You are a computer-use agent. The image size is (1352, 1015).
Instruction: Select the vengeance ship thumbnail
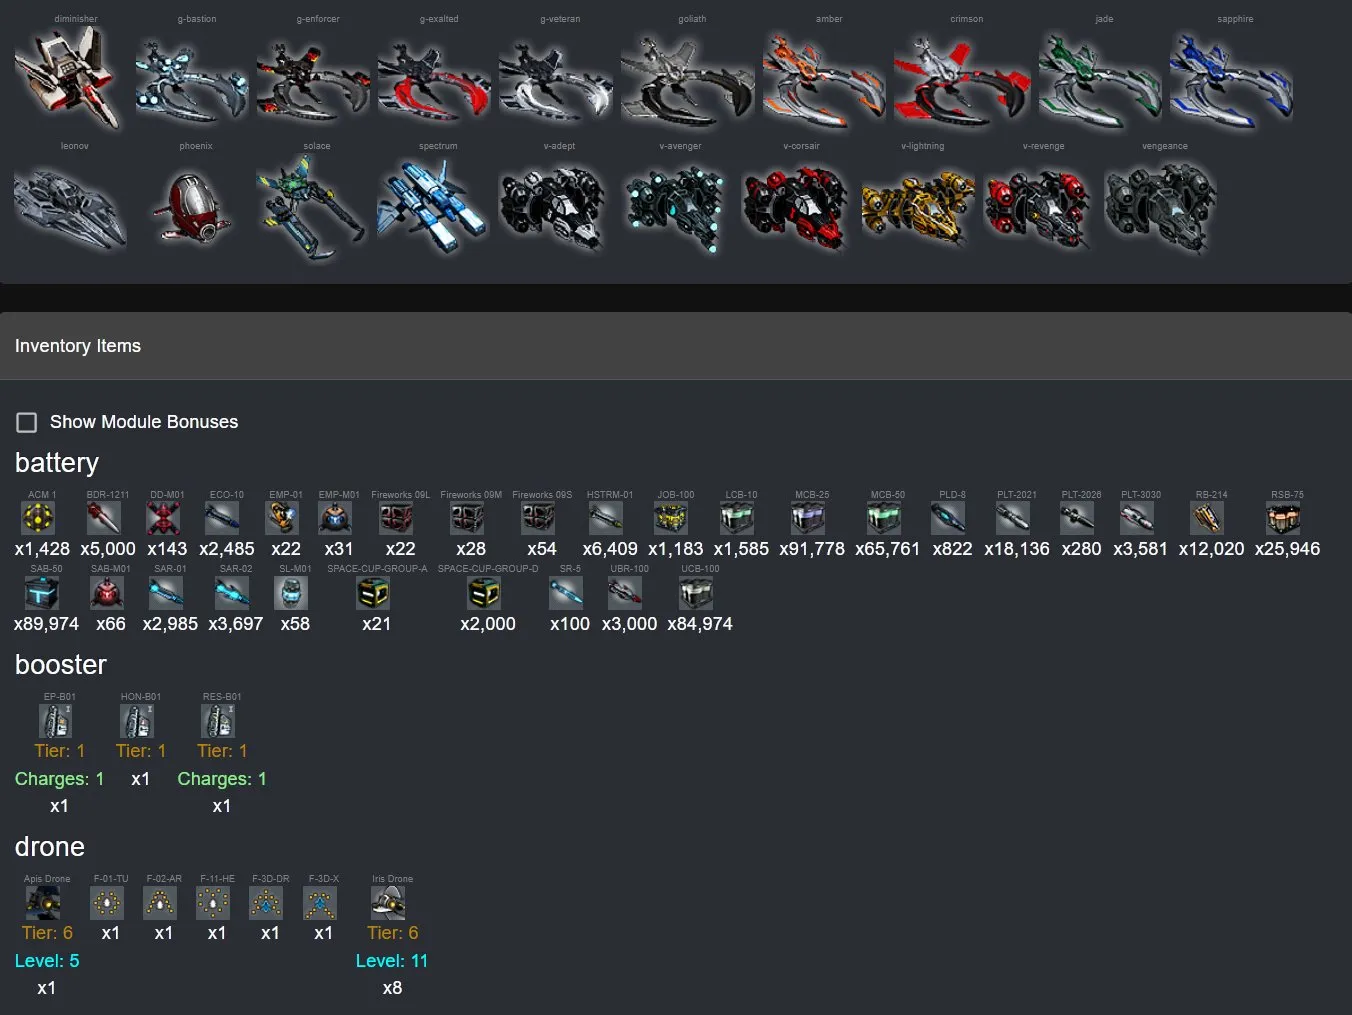1160,207
